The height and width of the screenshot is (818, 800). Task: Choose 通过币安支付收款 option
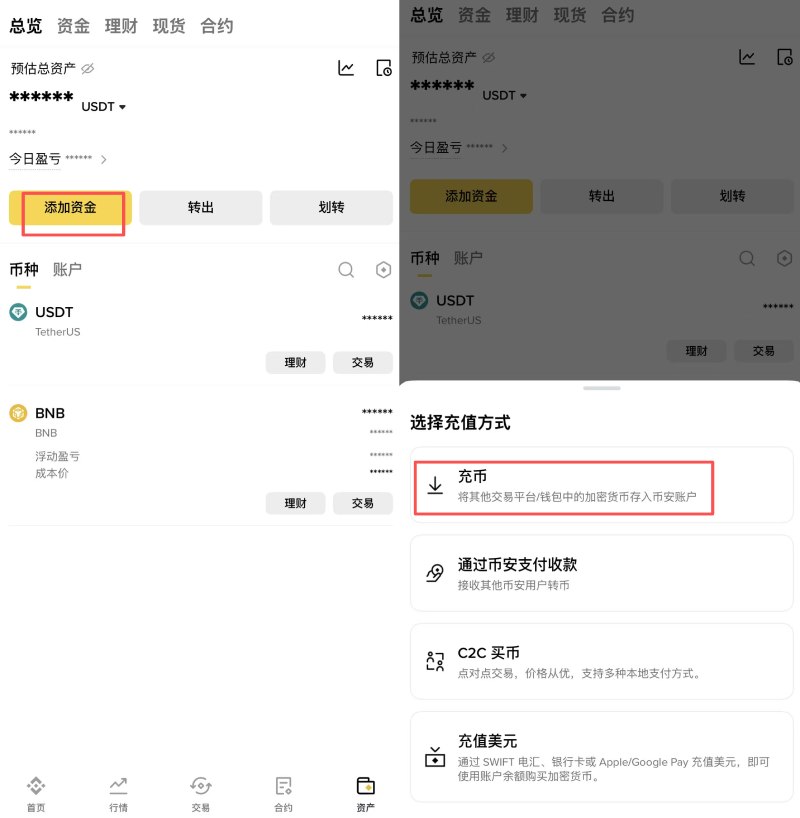click(x=602, y=573)
